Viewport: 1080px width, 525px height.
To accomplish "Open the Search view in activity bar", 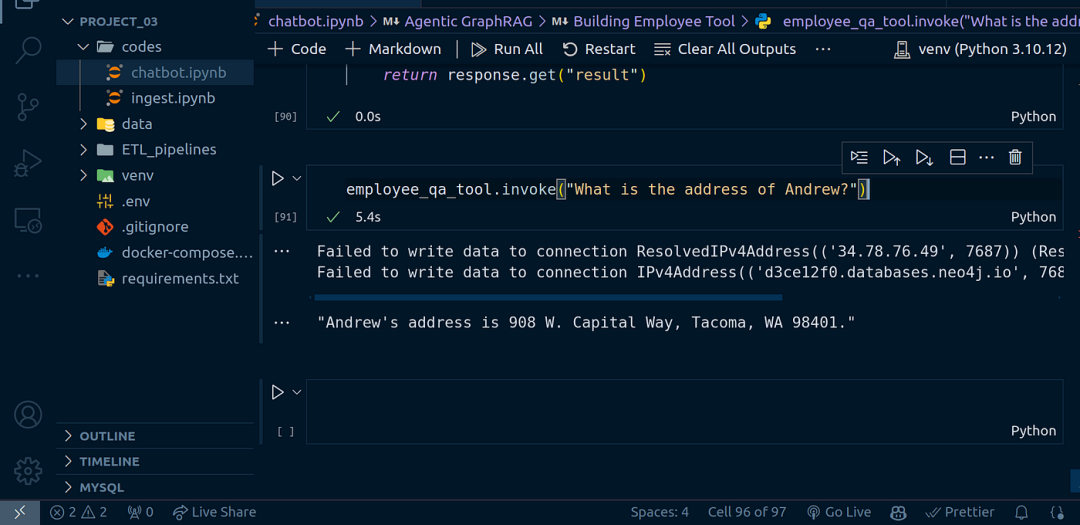I will pyautogui.click(x=28, y=50).
